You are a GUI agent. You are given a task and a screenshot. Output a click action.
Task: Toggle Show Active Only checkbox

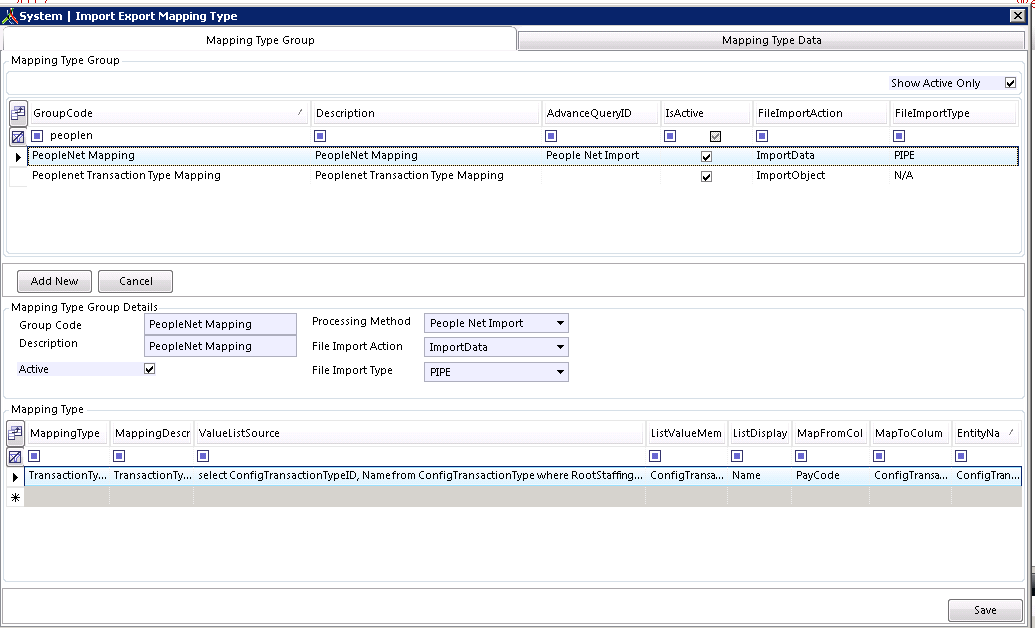point(1011,83)
